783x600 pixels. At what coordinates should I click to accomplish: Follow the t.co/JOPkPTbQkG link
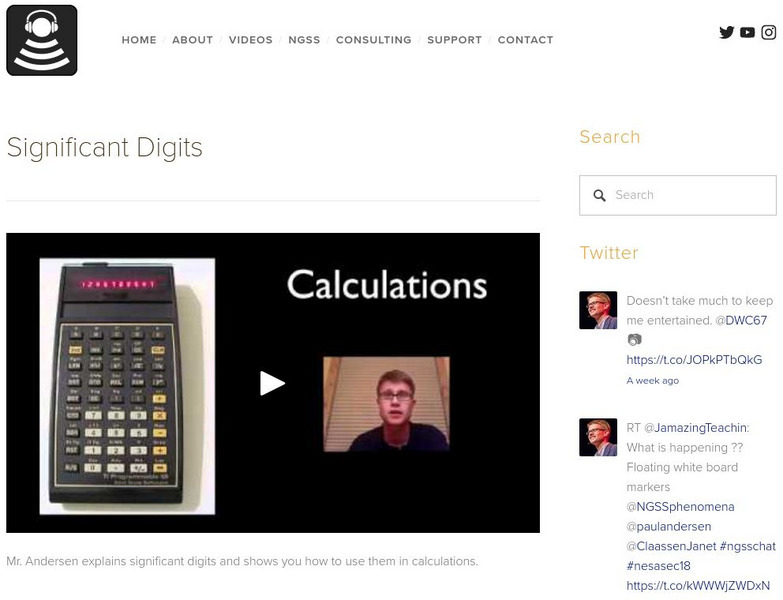tap(694, 360)
